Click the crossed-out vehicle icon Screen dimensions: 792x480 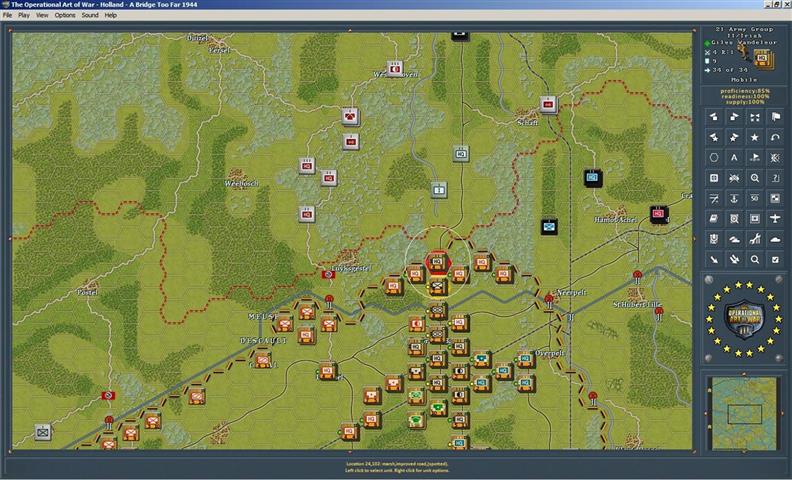(734, 178)
